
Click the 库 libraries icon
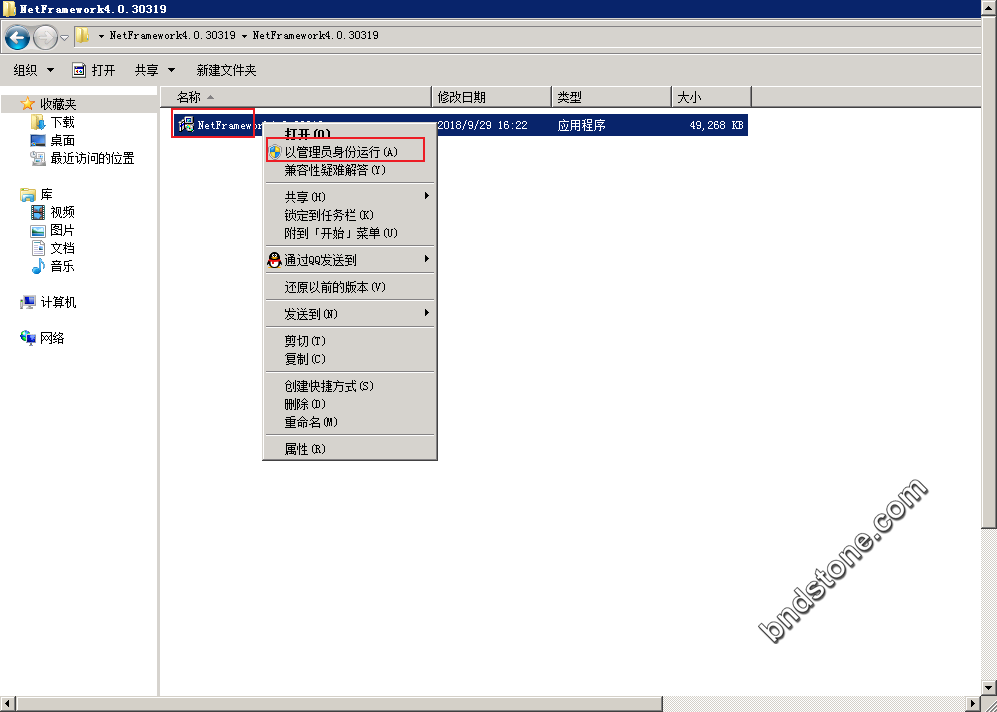[27, 194]
